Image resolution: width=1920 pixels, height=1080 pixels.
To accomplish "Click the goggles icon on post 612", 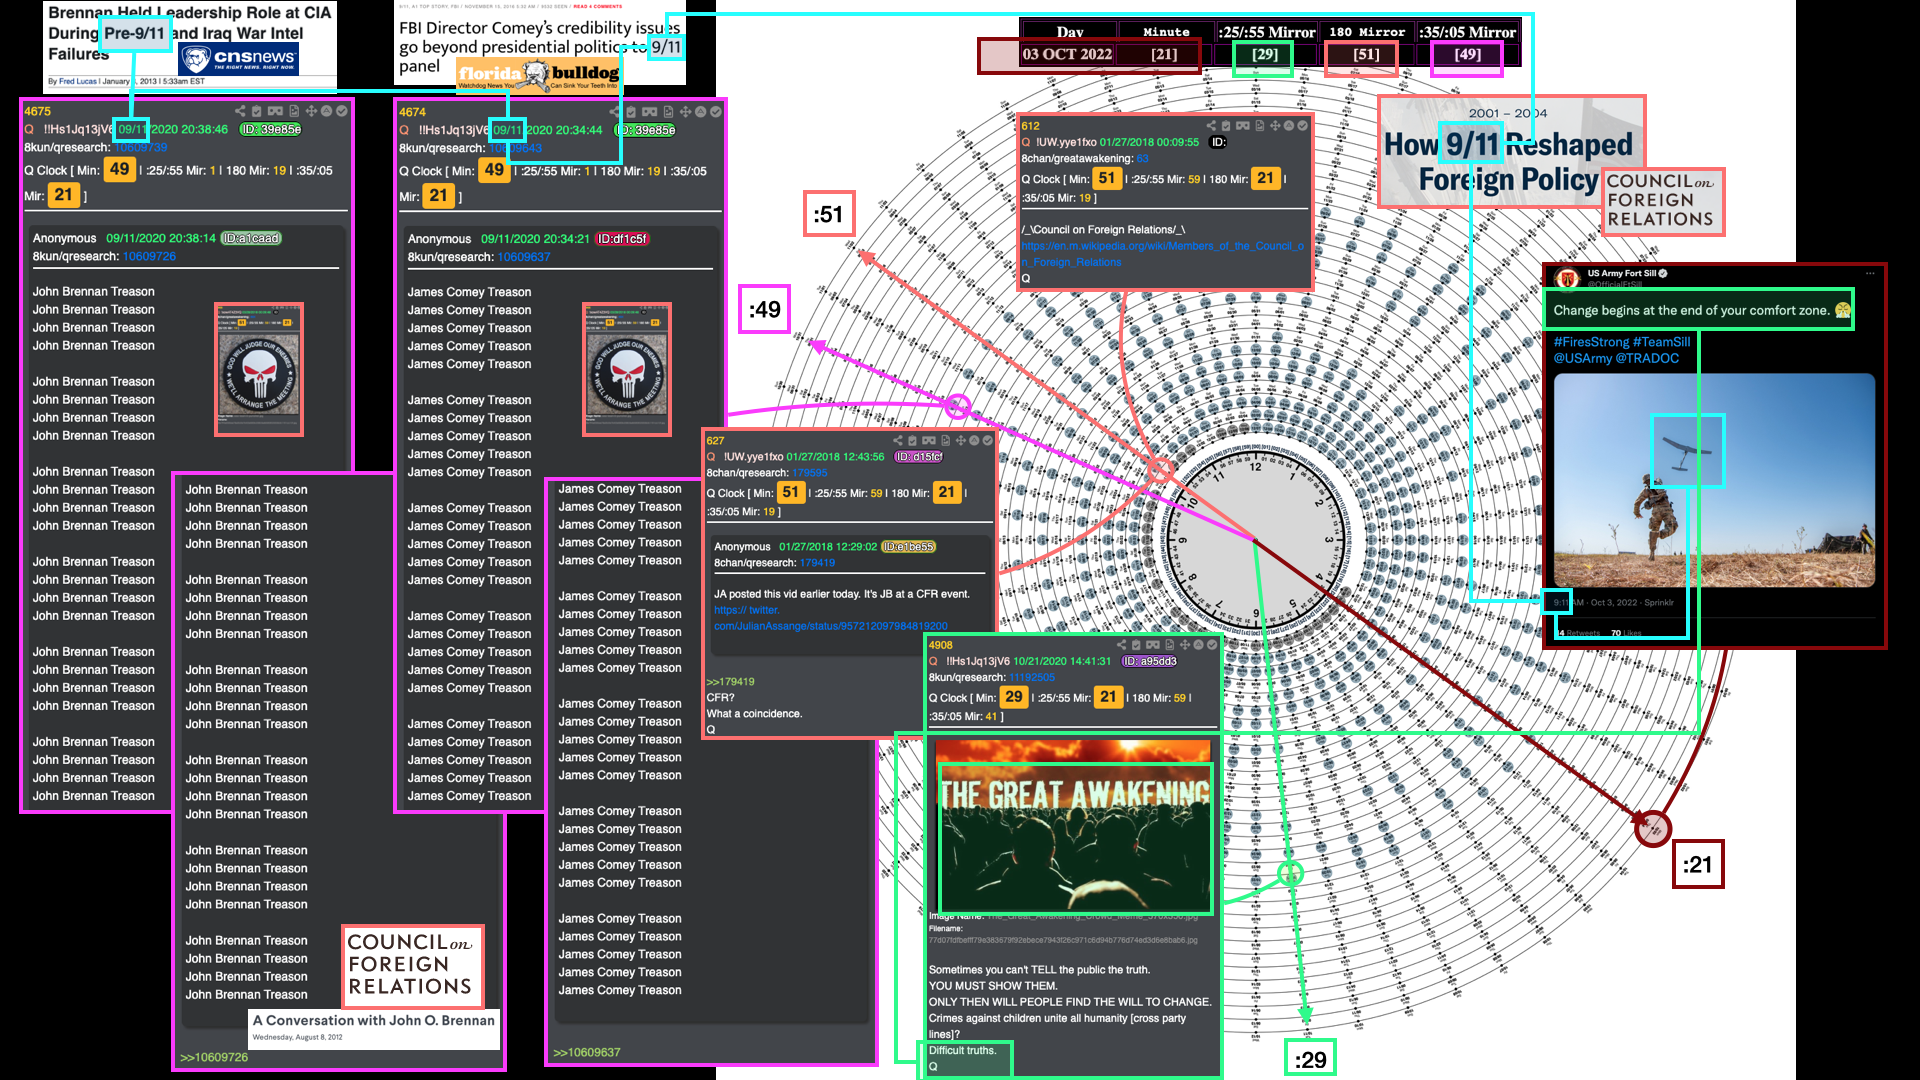I will pyautogui.click(x=1243, y=126).
